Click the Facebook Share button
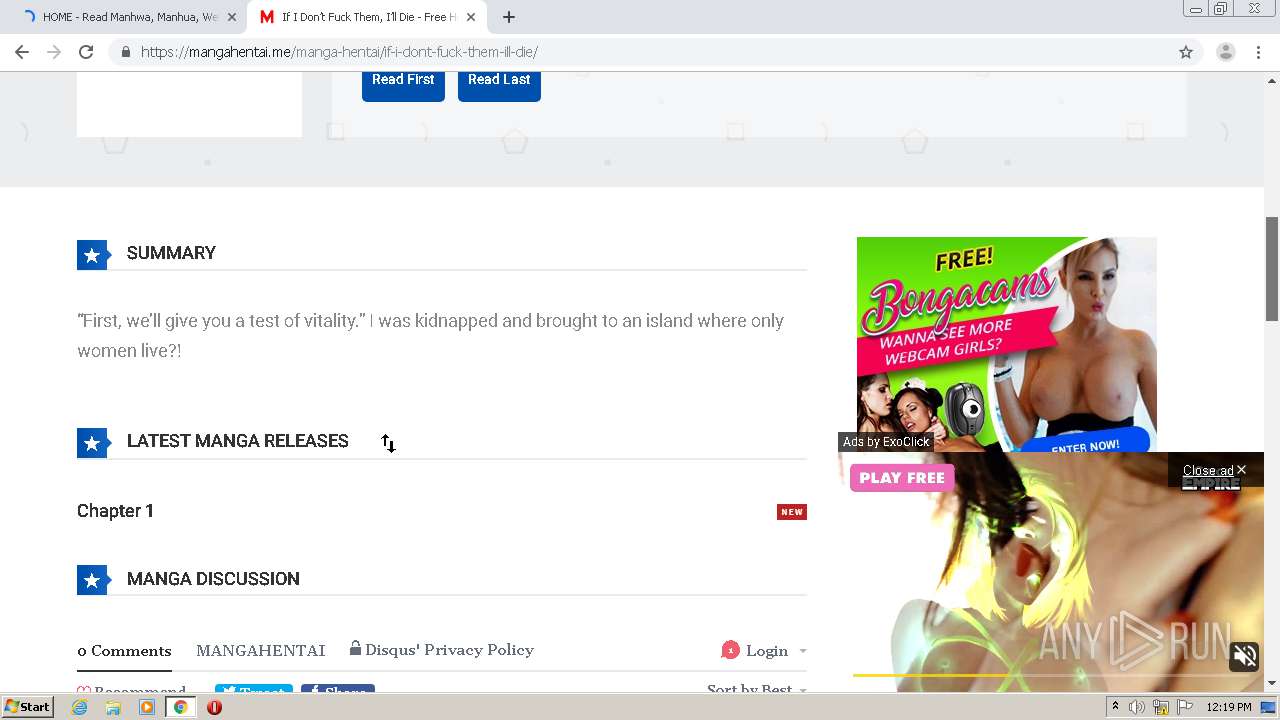This screenshot has height=720, width=1280. (338, 690)
